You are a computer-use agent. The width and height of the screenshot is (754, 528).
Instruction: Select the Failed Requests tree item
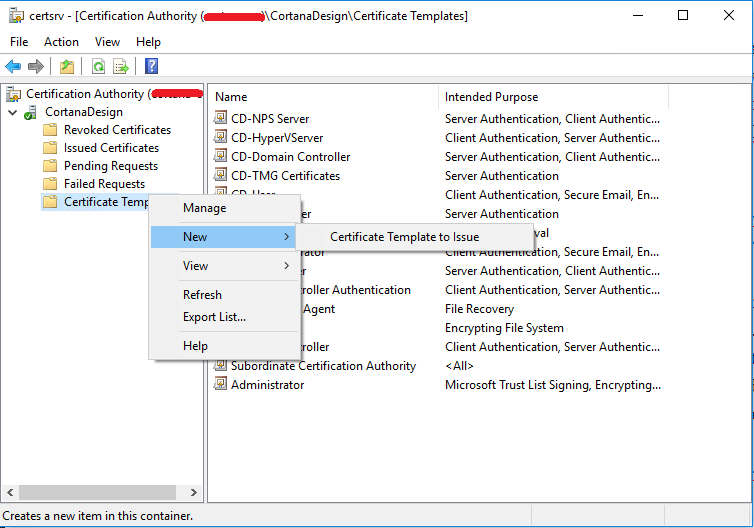tap(104, 184)
